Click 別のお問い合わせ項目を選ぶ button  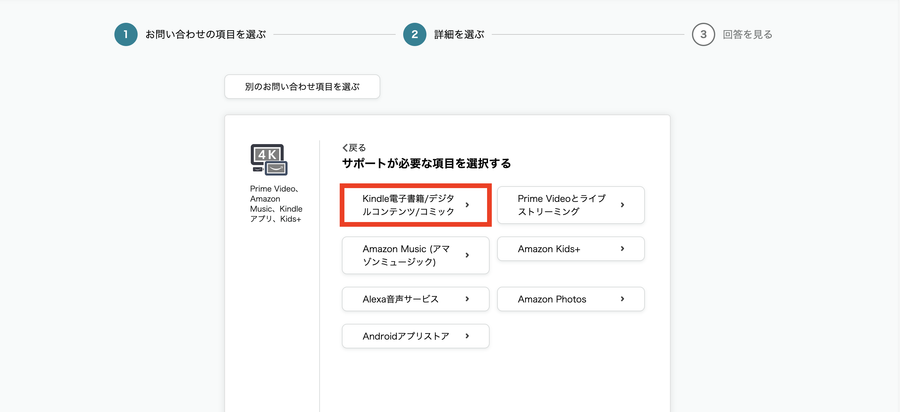(302, 87)
